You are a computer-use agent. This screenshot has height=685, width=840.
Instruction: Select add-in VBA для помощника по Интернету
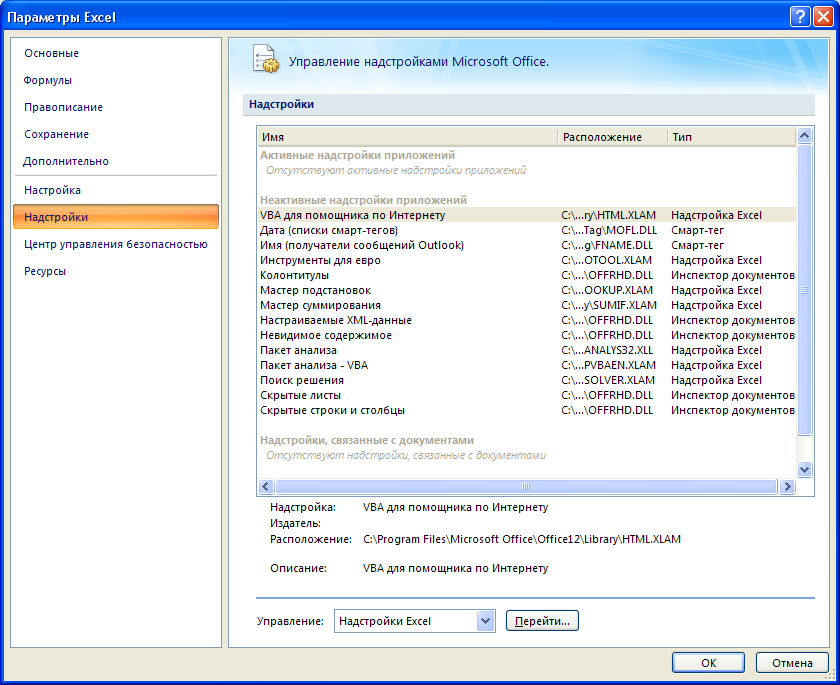pyautogui.click(x=527, y=215)
